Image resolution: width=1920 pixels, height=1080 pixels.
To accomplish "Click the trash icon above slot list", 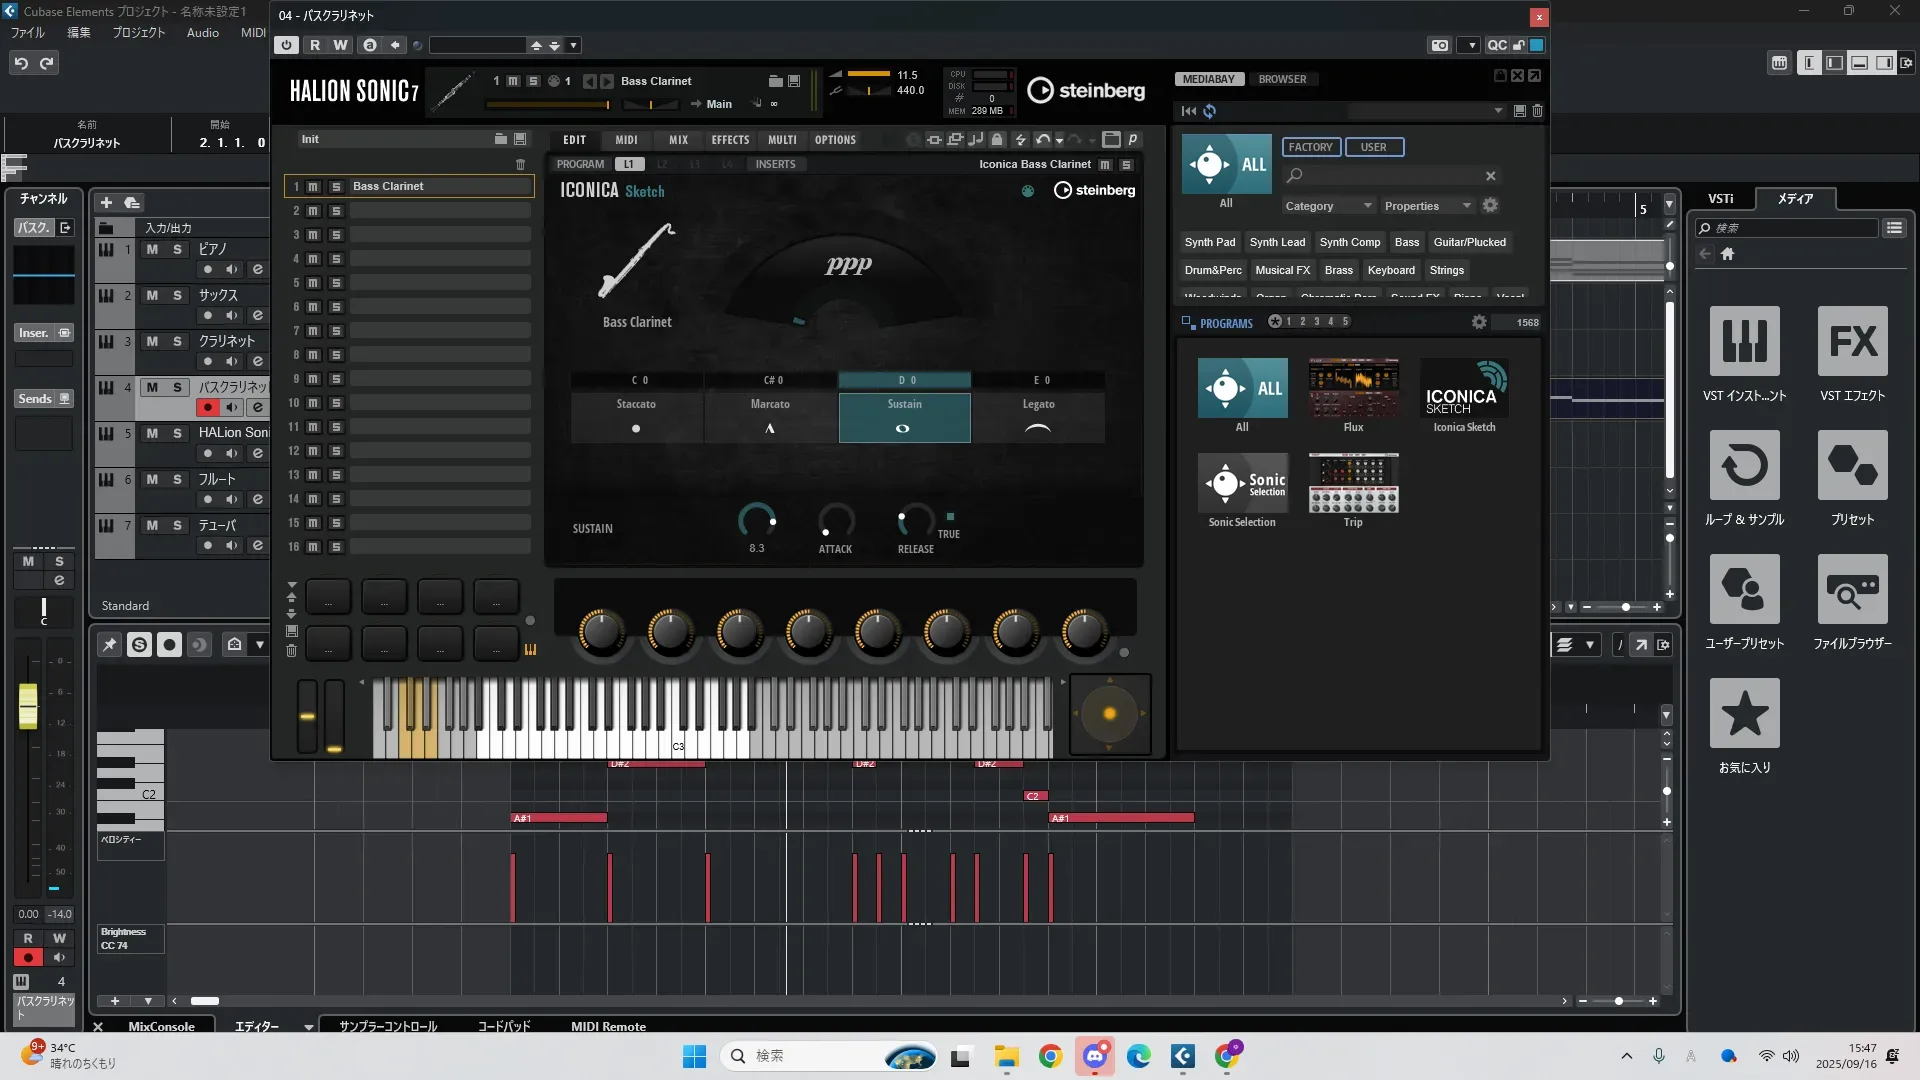I will pyautogui.click(x=520, y=164).
